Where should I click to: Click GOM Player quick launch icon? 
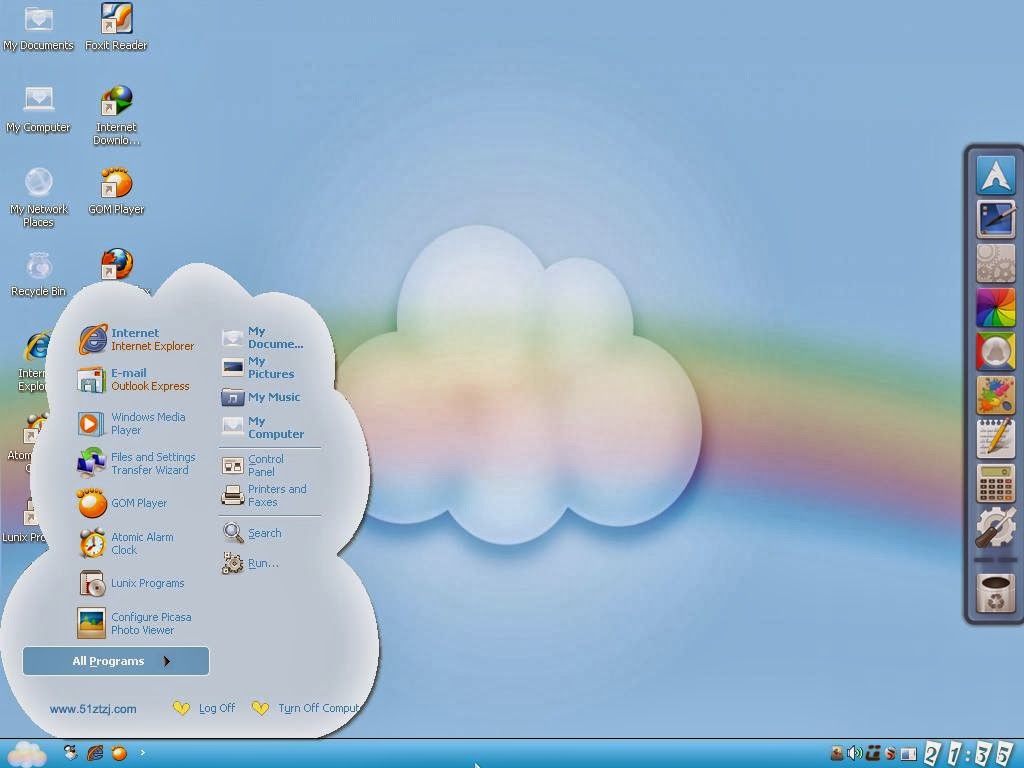click(x=119, y=753)
